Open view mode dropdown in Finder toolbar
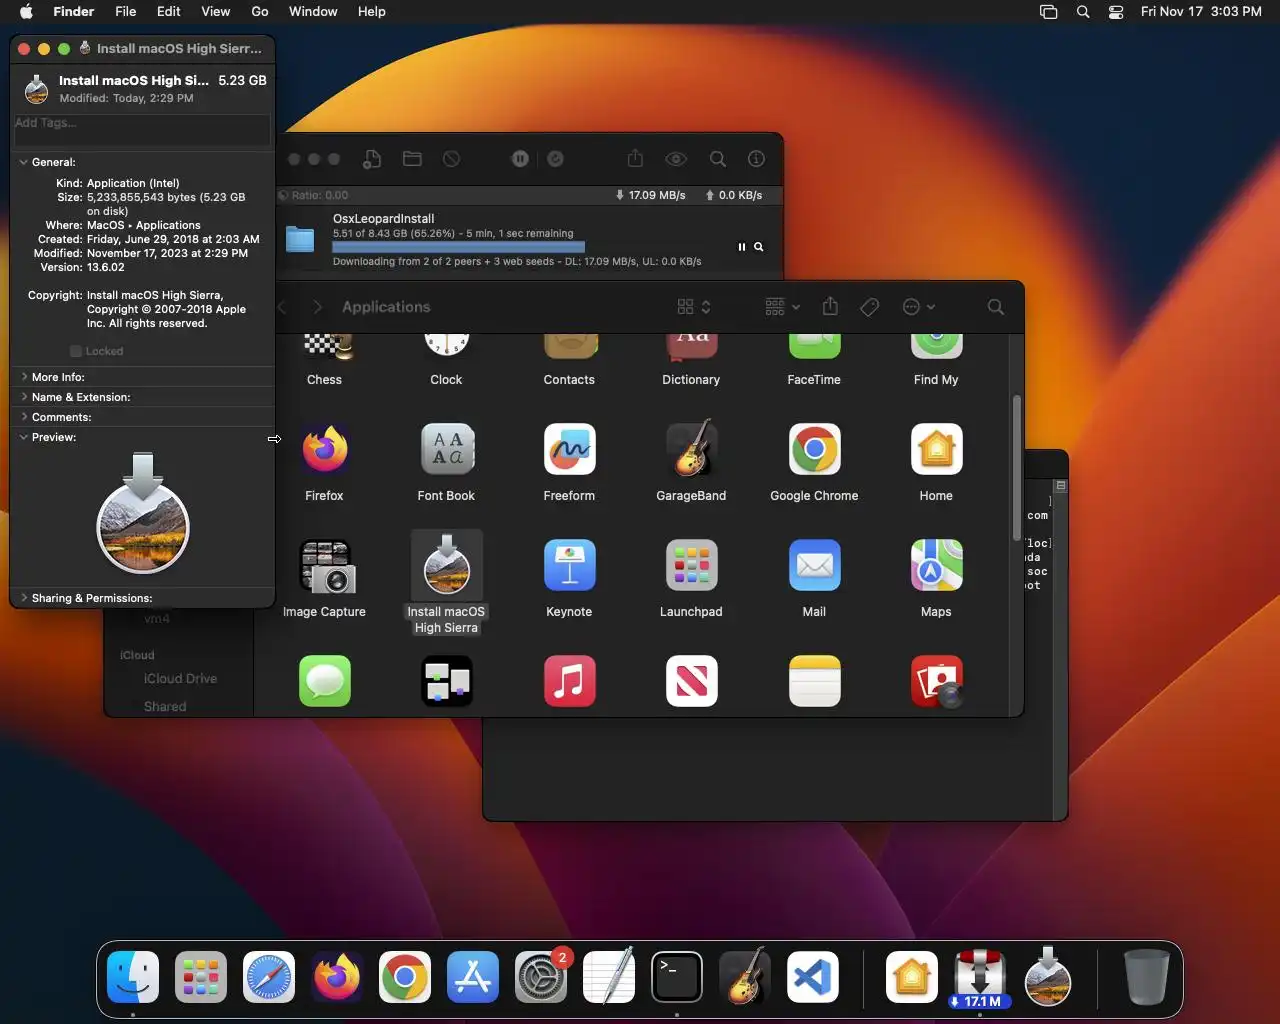Screen dimensions: 1280x1024 [694, 307]
